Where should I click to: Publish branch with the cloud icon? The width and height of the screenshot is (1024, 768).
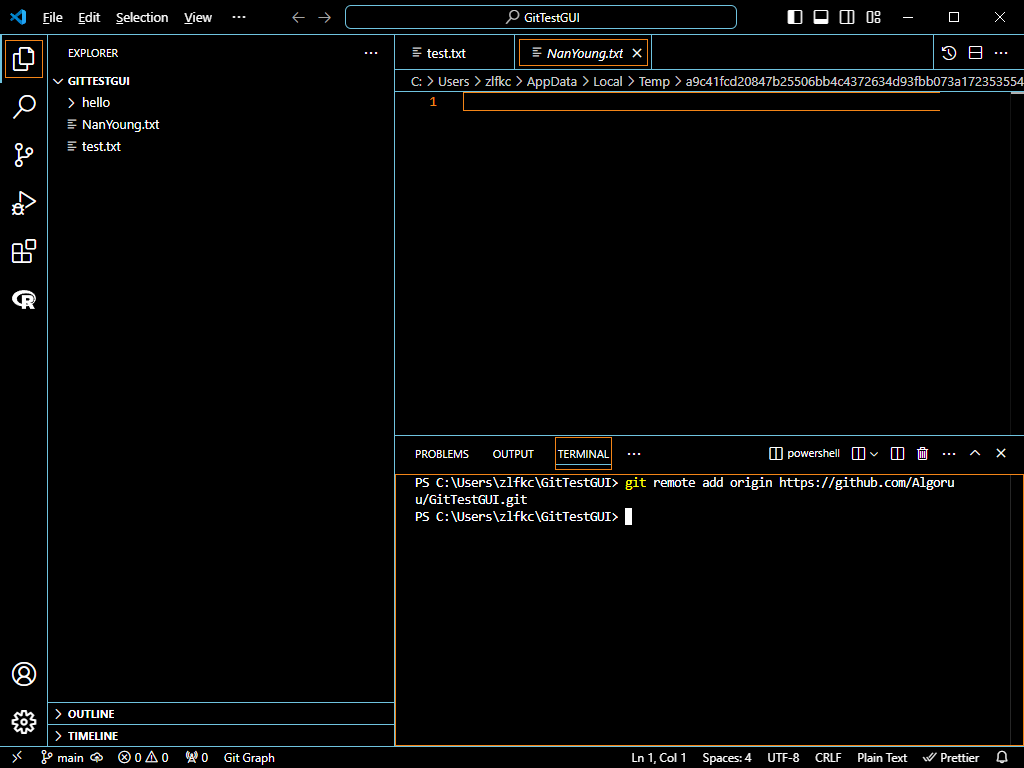(97, 758)
